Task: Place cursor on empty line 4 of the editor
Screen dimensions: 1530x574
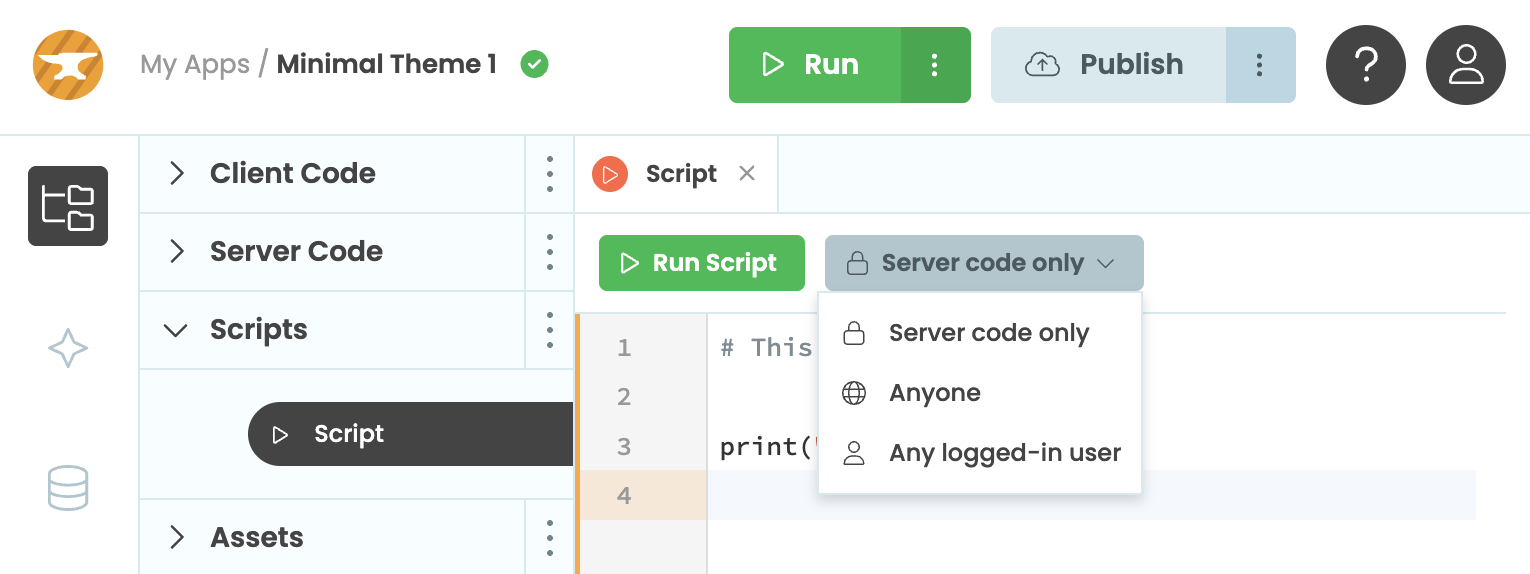Action: tap(1091, 496)
